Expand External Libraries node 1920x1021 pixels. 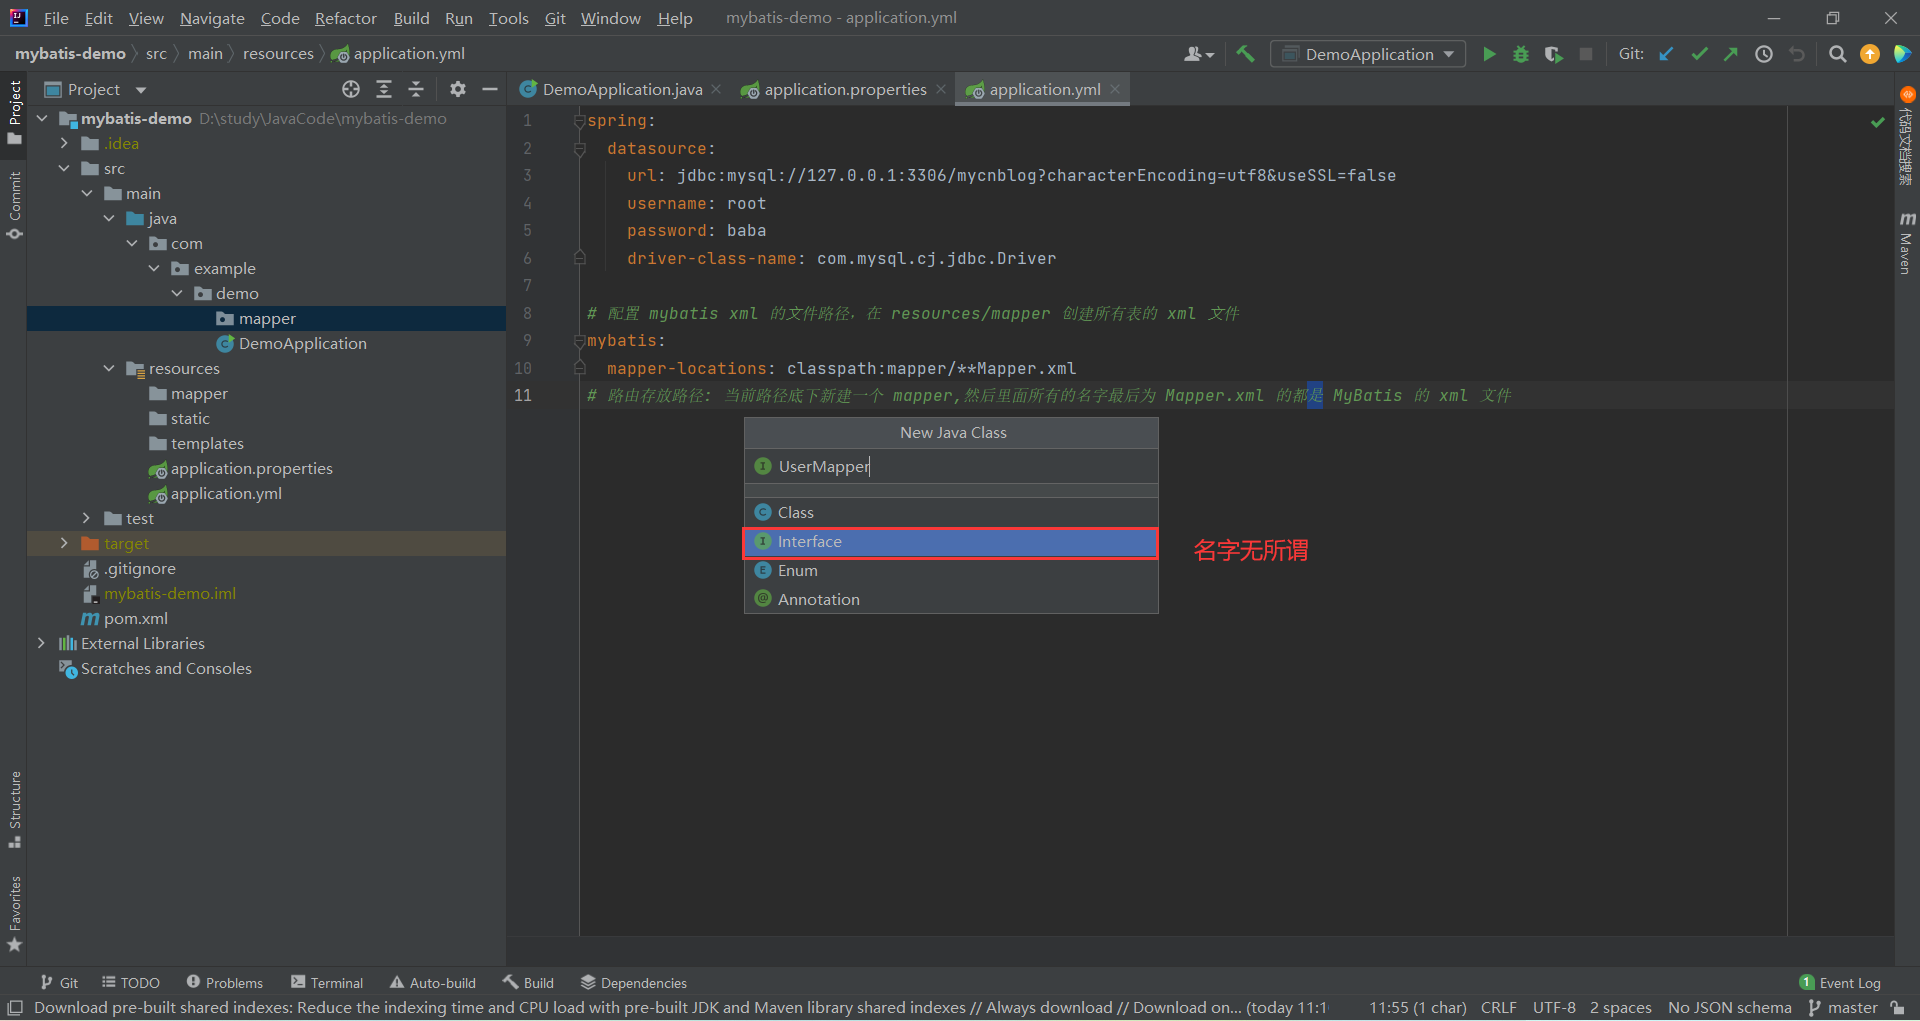pyautogui.click(x=42, y=643)
